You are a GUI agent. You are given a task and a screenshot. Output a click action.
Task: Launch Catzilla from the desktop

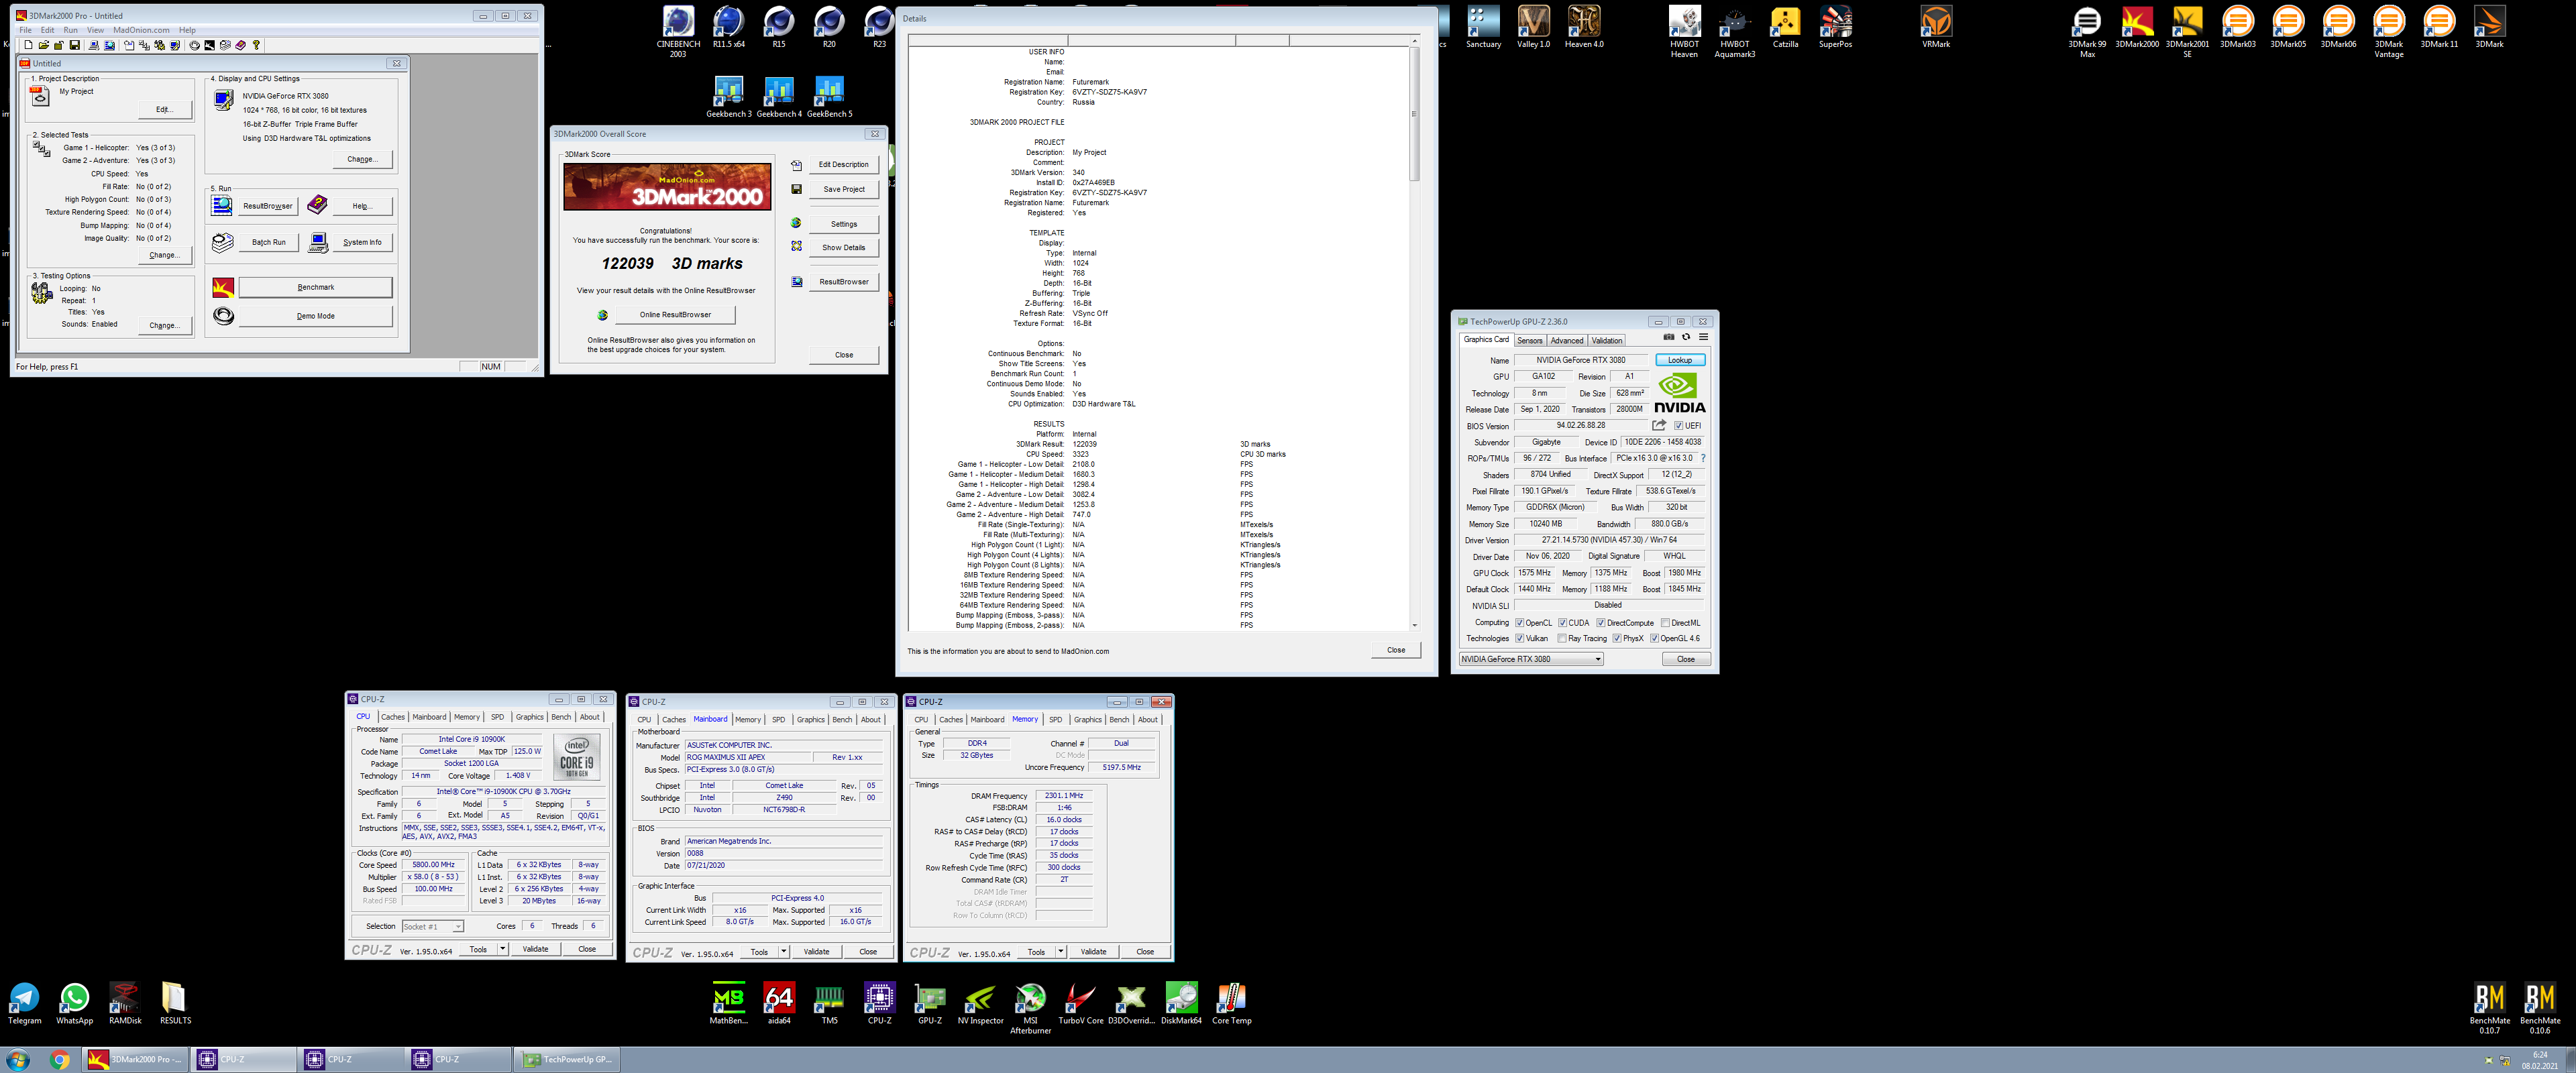click(1785, 27)
